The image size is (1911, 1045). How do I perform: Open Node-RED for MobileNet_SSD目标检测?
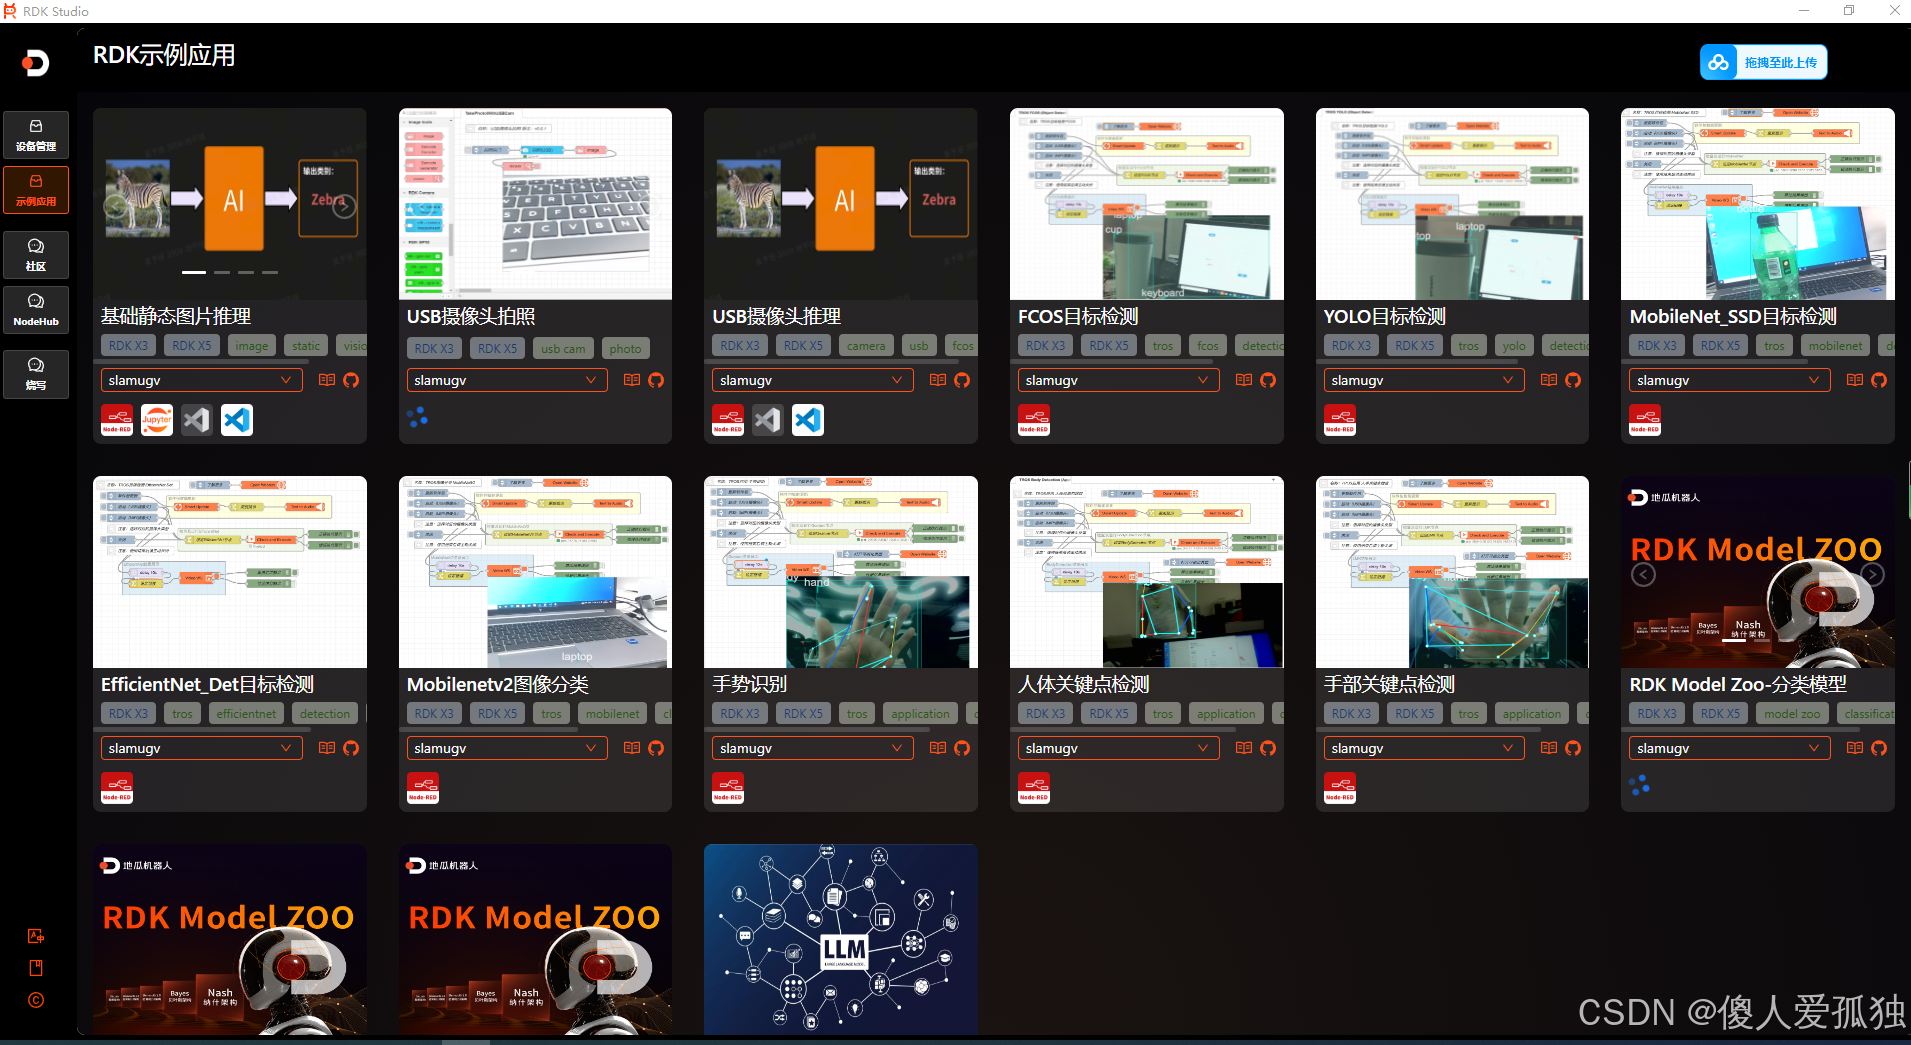[x=1645, y=420]
